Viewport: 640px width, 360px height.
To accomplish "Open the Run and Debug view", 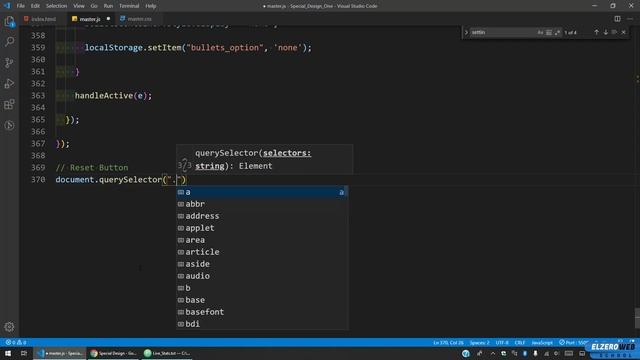I will coord(9,83).
